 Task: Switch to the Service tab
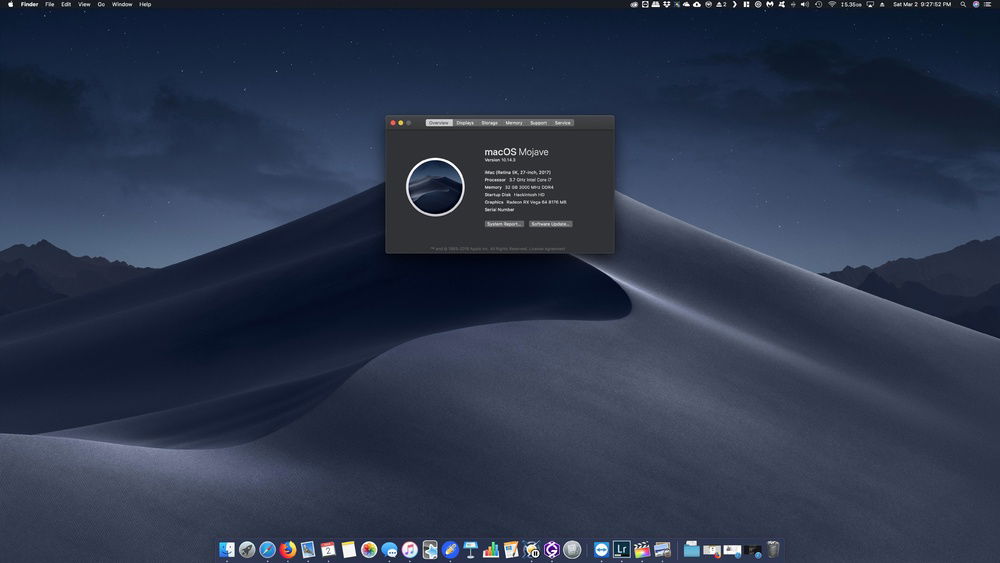[x=562, y=122]
